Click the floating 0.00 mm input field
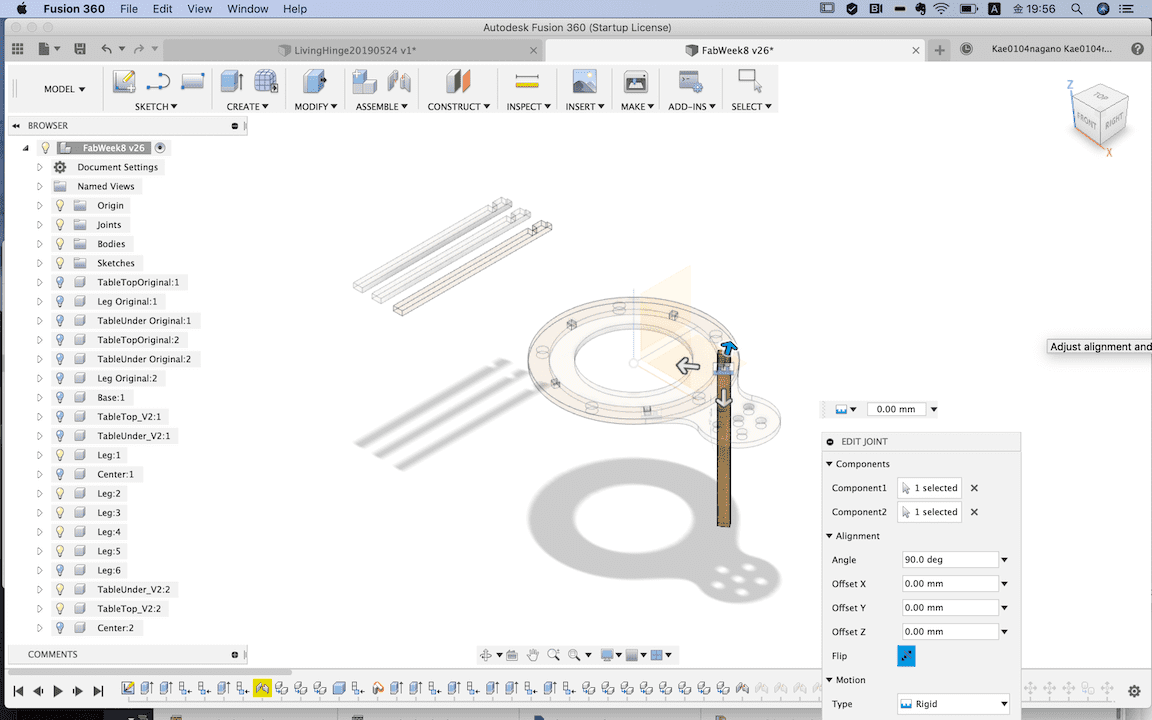Screen dimensions: 1152x720 coord(896,409)
